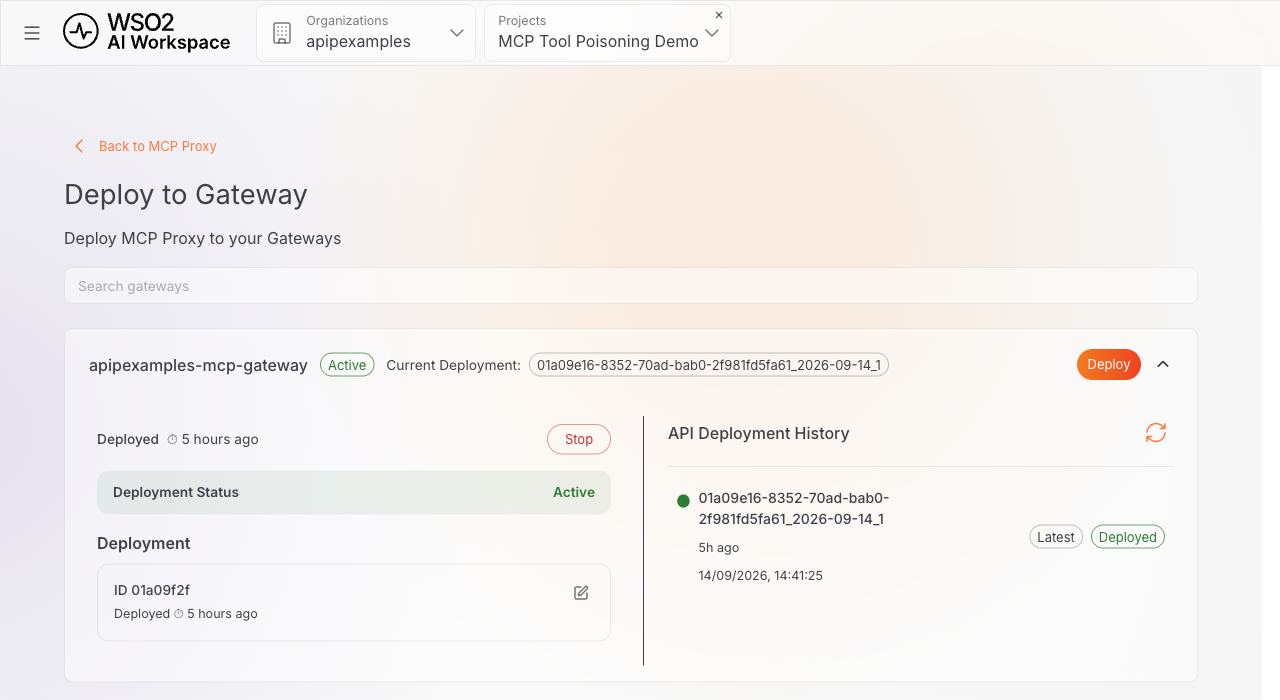1280x700 pixels.
Task: Click the Latest tag
Action: click(1056, 537)
